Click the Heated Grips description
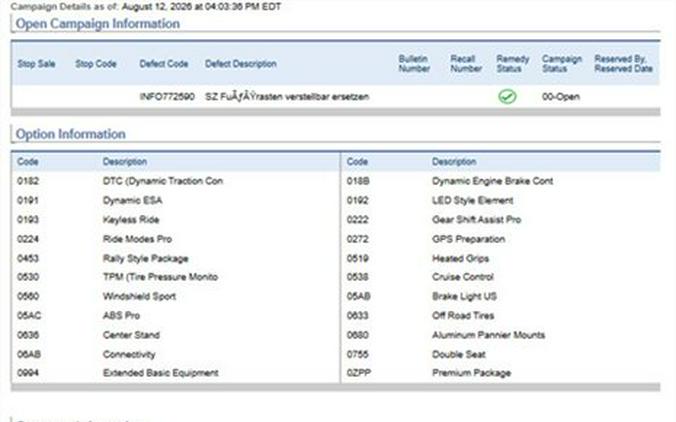676x422 pixels. tap(460, 259)
